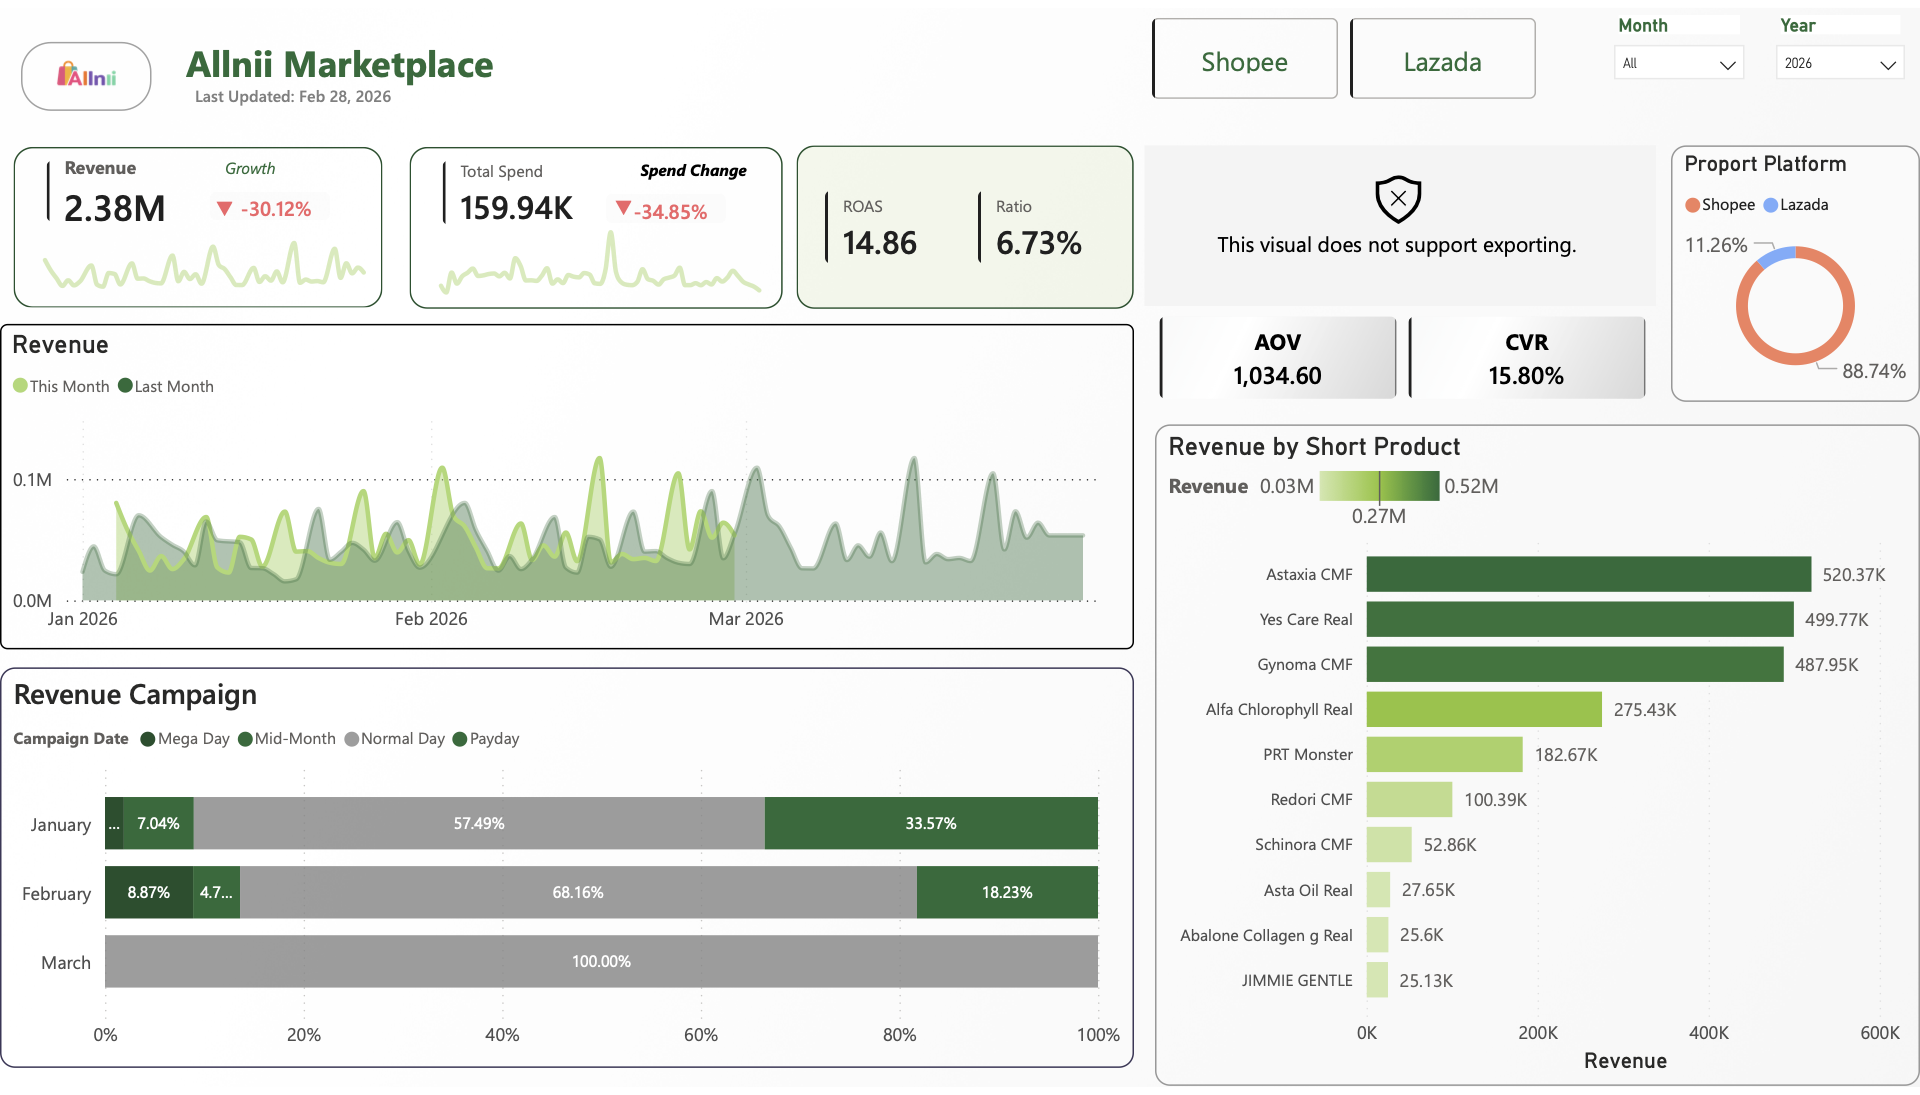Click the Last Updated Feb 28, 2026 text
Image resolution: width=1920 pixels, height=1095 pixels.
293,97
